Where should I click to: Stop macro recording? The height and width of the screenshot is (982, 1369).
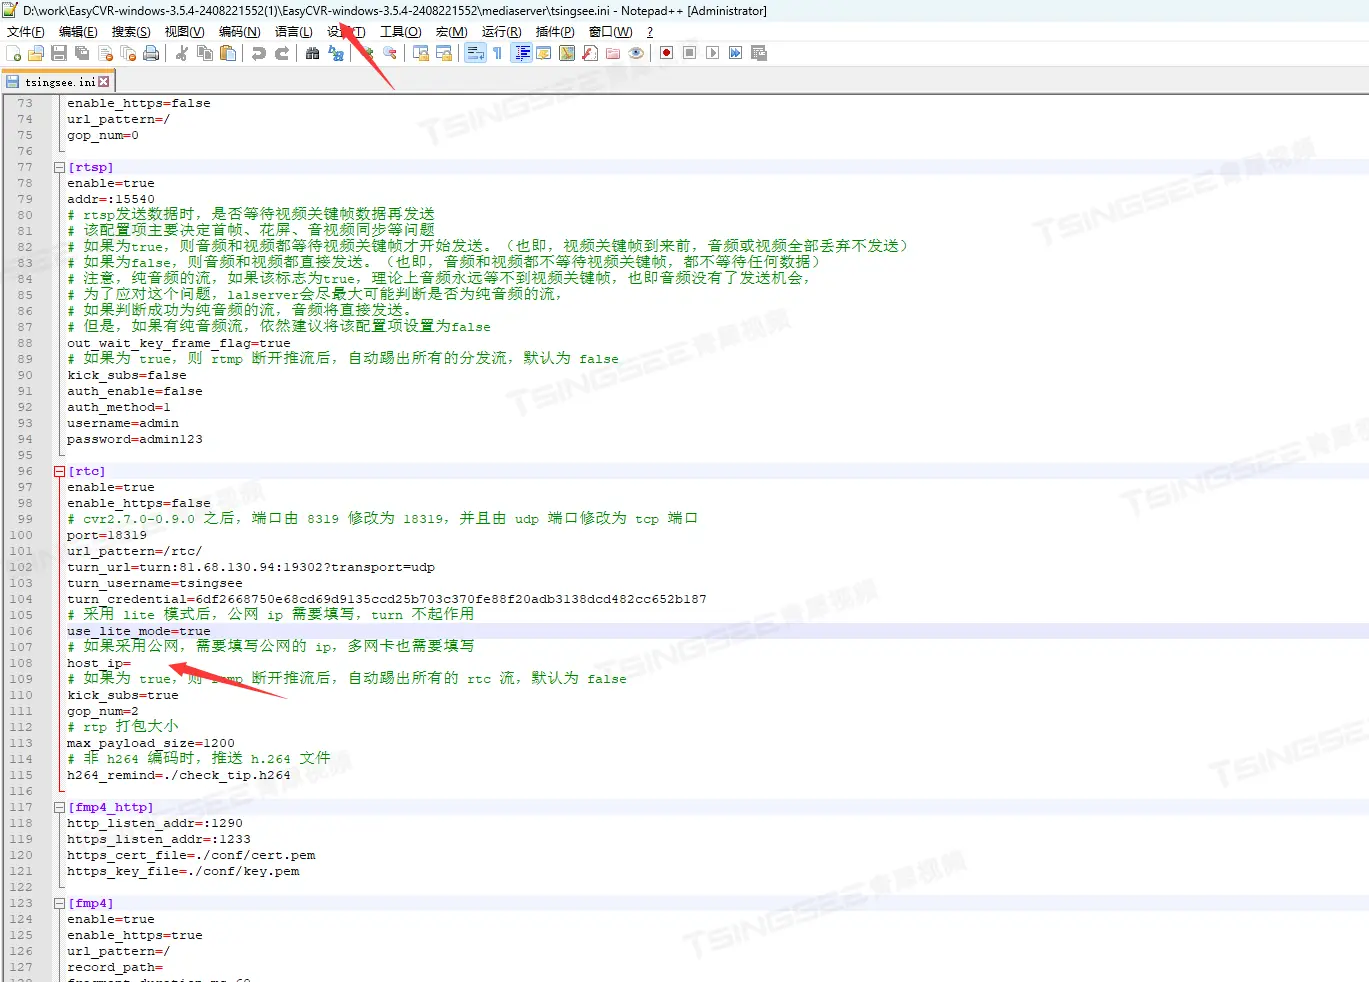pyautogui.click(x=689, y=53)
